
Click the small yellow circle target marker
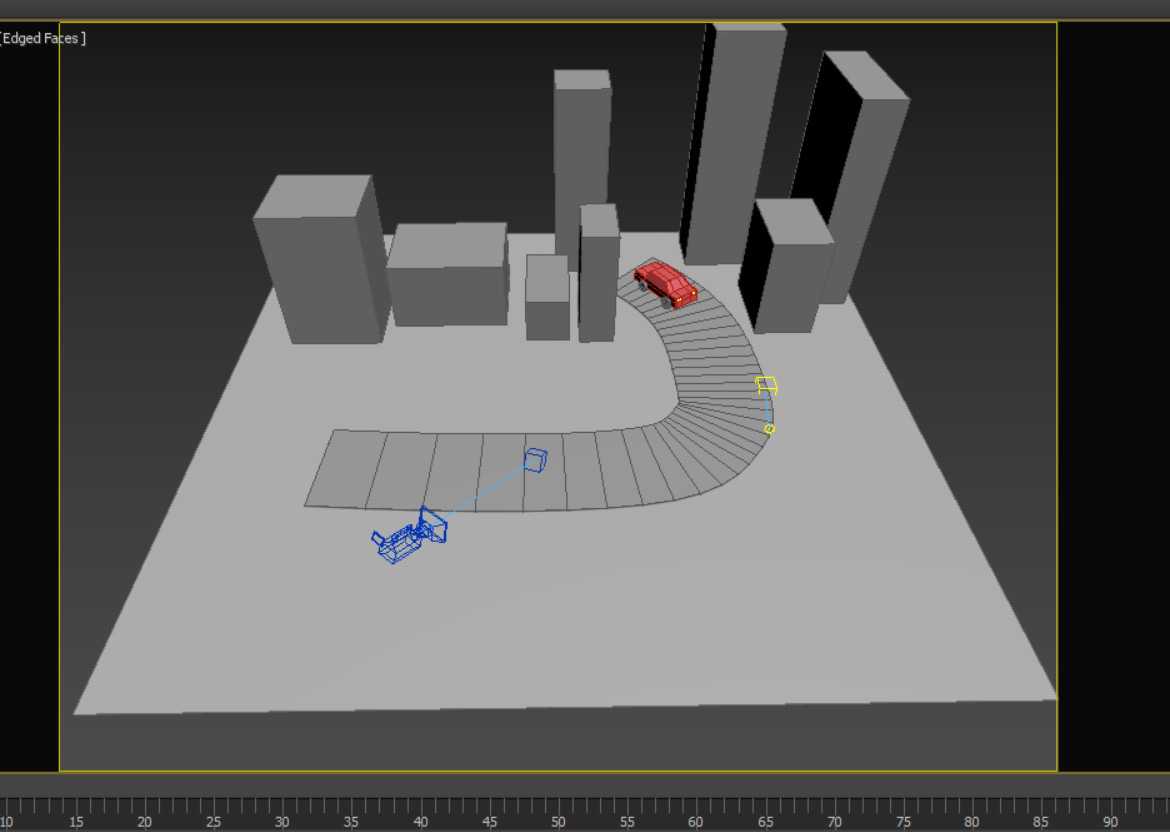click(x=769, y=429)
